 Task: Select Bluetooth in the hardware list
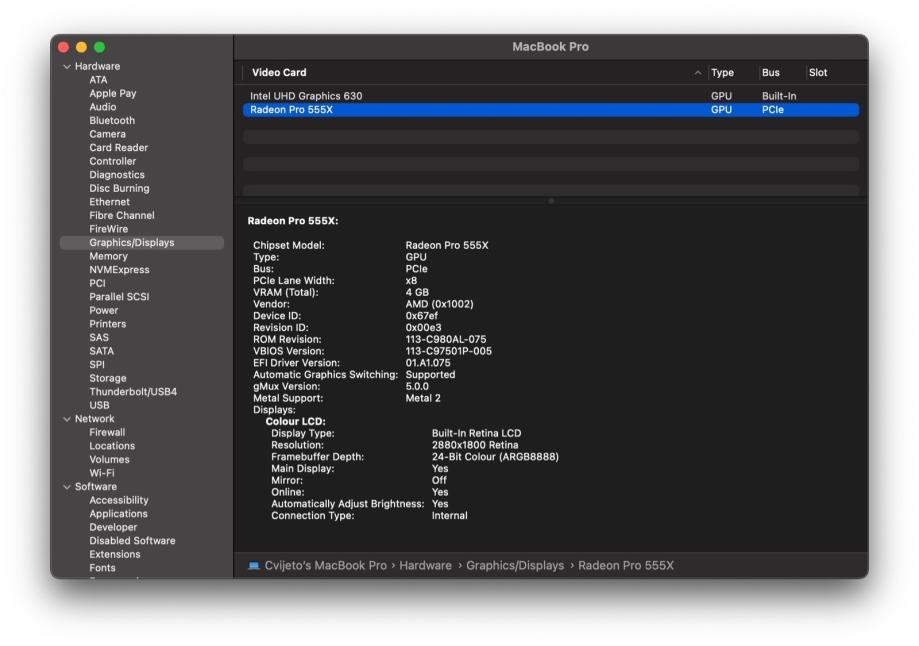(112, 121)
